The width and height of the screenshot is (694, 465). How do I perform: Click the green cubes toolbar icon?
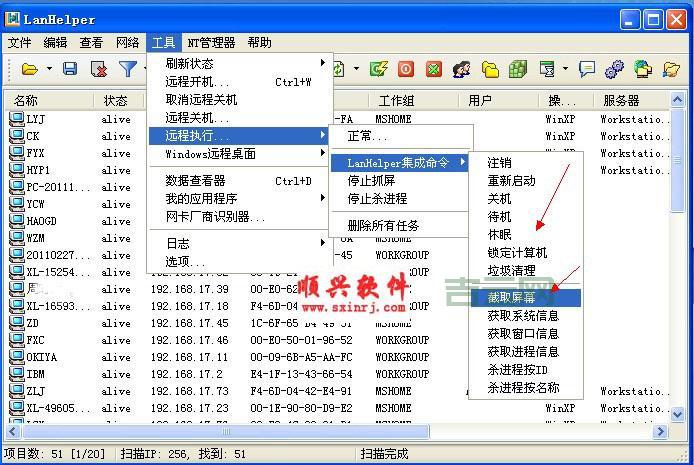[x=518, y=69]
